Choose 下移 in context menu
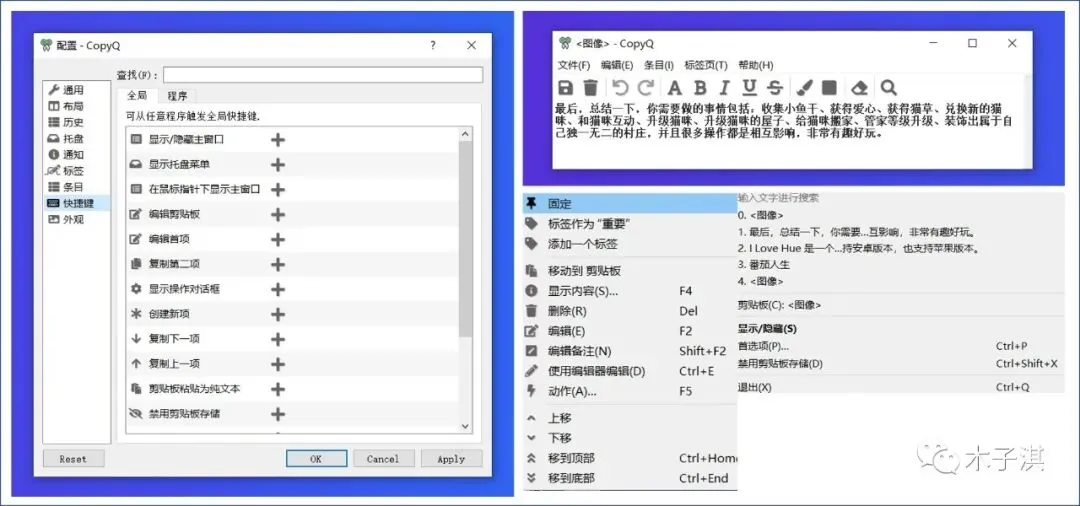Screen dimensions: 1080x506 [x=630, y=438]
